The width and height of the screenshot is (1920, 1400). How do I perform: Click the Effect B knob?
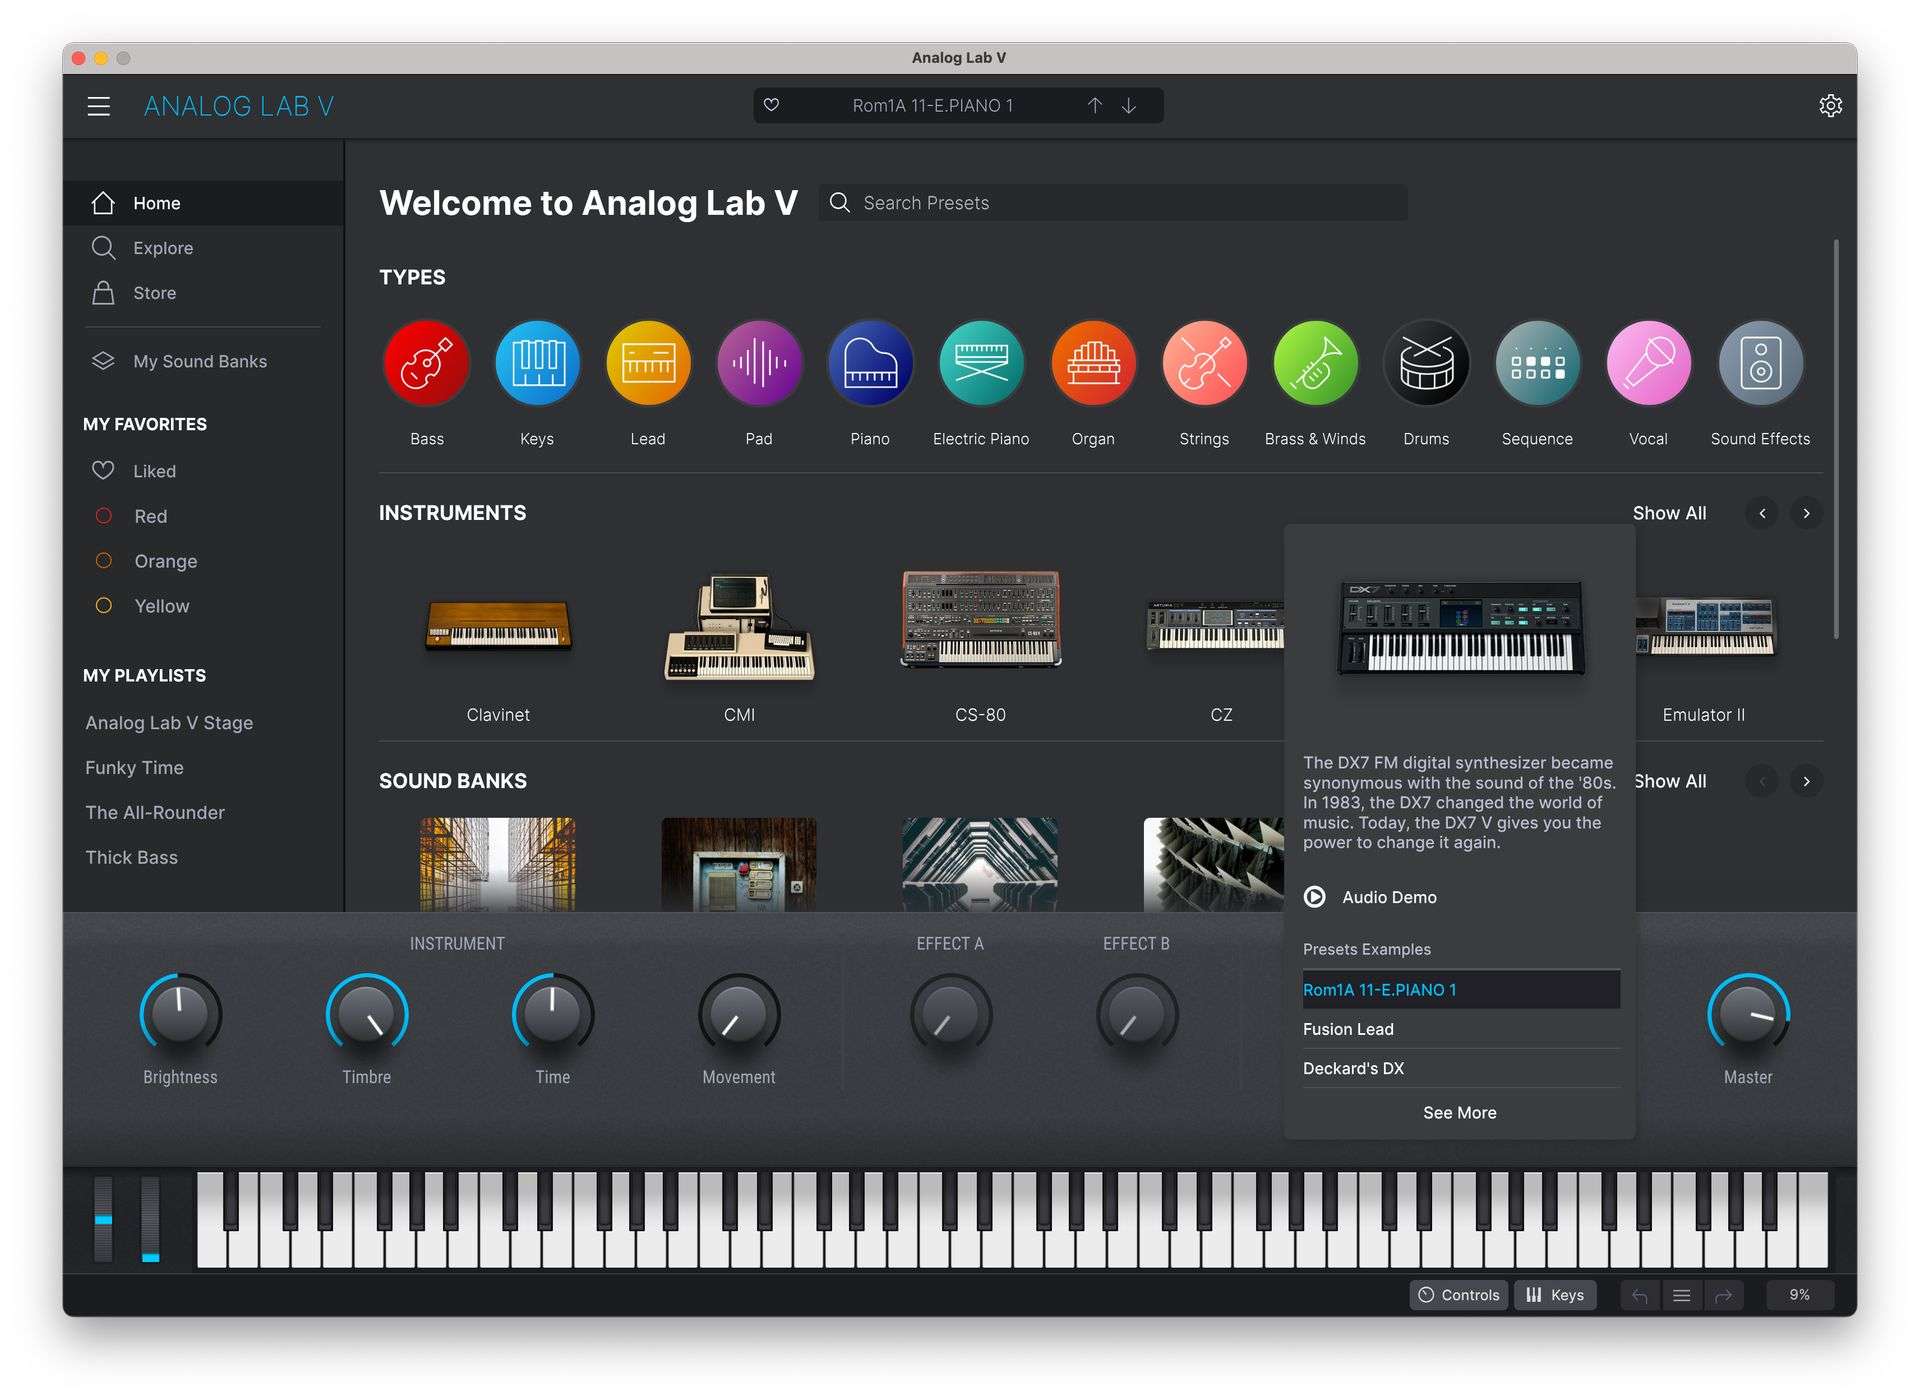click(x=1137, y=1014)
